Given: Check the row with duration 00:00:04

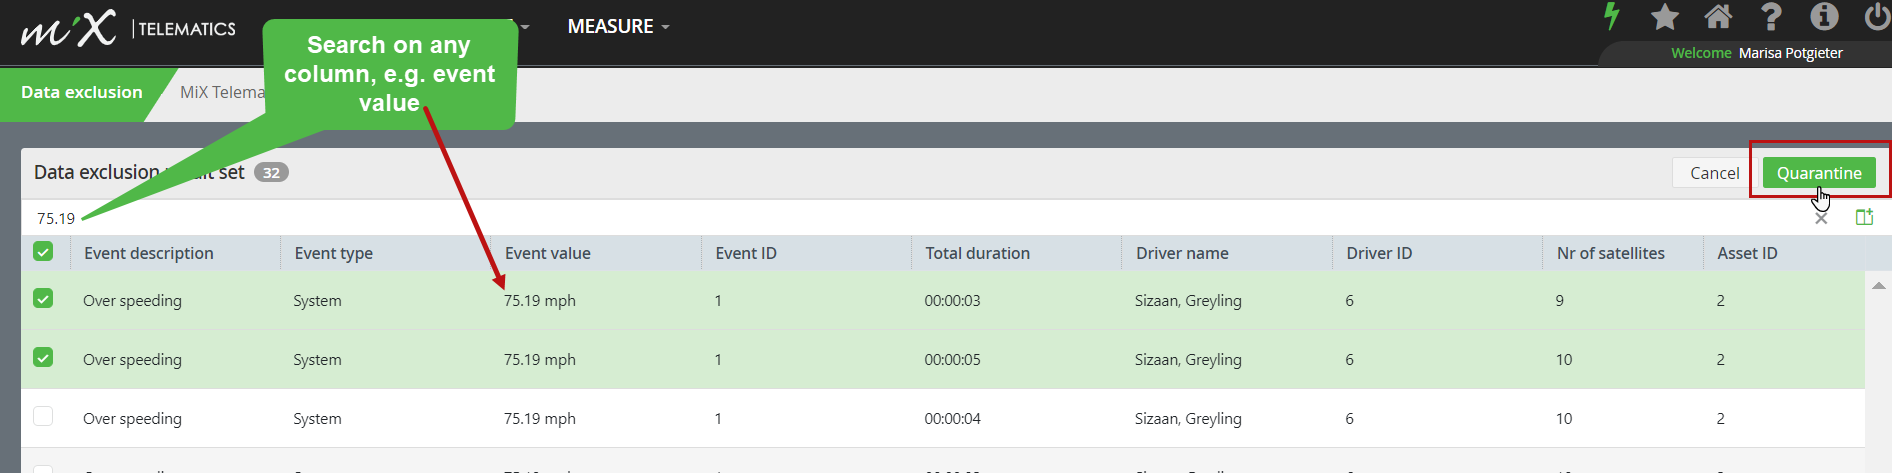Looking at the screenshot, I should point(43,416).
